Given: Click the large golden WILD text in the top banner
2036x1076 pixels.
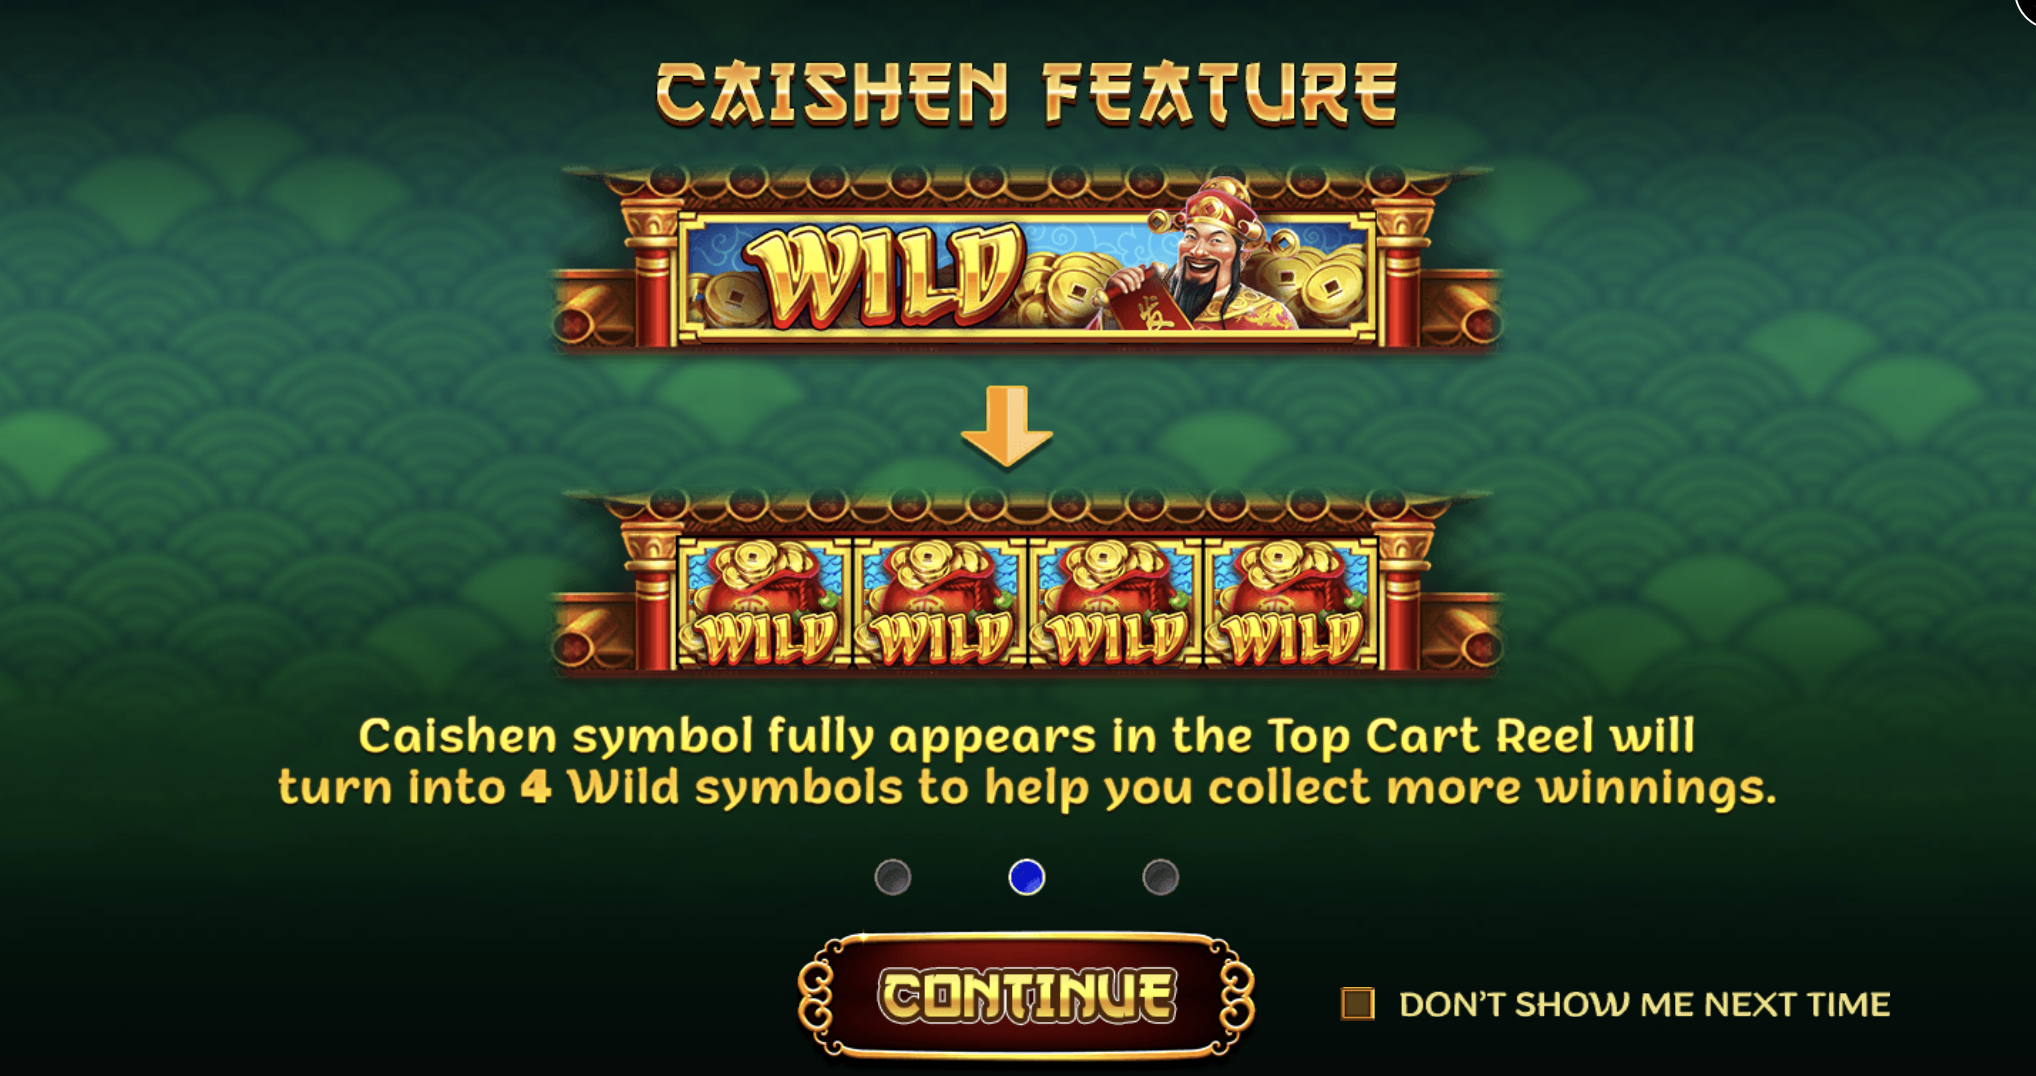Looking at the screenshot, I should [x=885, y=275].
